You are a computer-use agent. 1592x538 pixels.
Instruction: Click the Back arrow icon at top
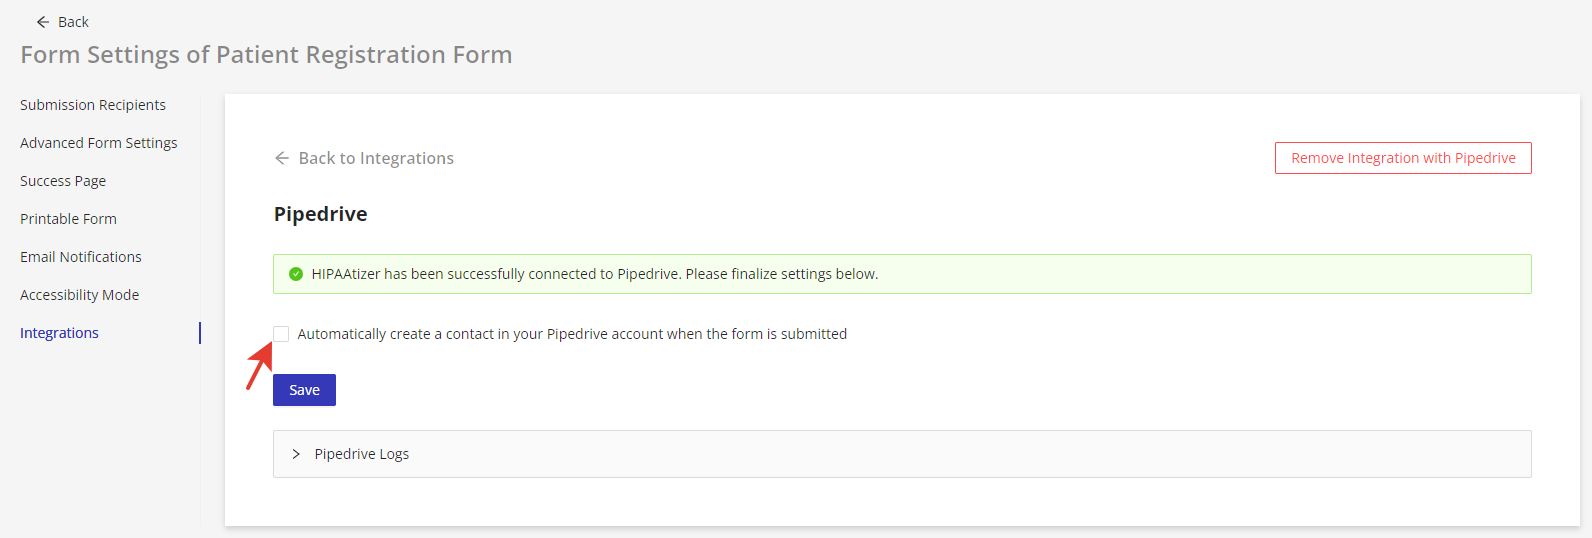(x=43, y=22)
